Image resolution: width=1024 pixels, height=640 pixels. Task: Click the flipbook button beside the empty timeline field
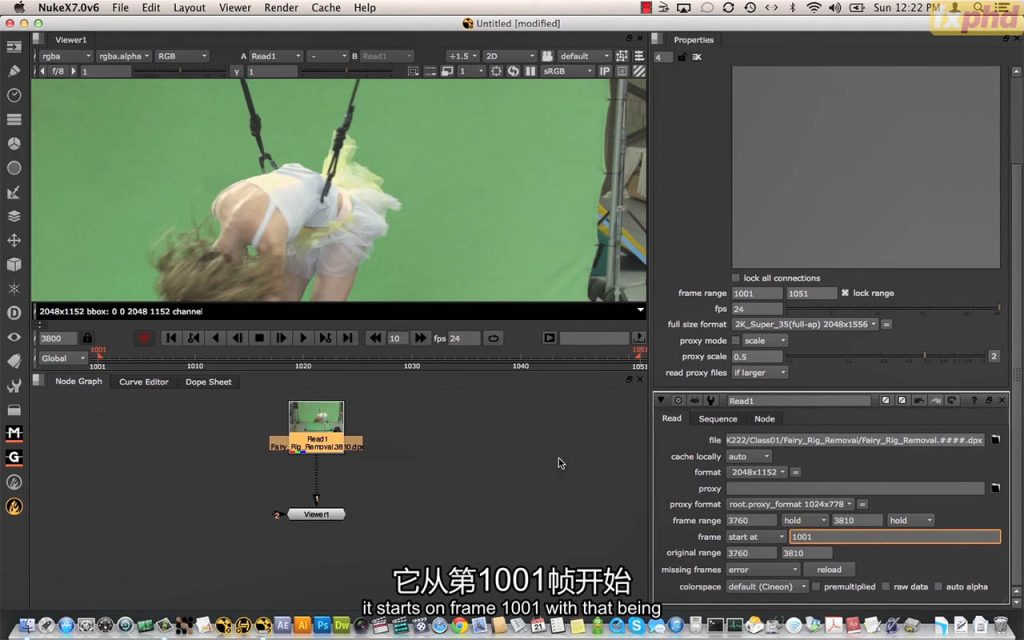[549, 338]
